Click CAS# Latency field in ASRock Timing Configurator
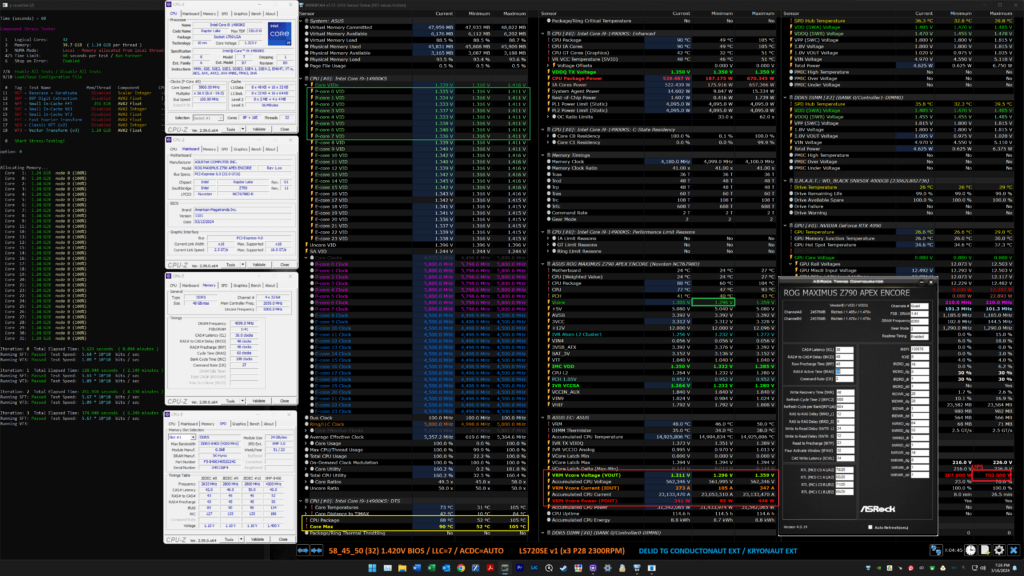Screen dimensions: 1024x576 pos(844,350)
